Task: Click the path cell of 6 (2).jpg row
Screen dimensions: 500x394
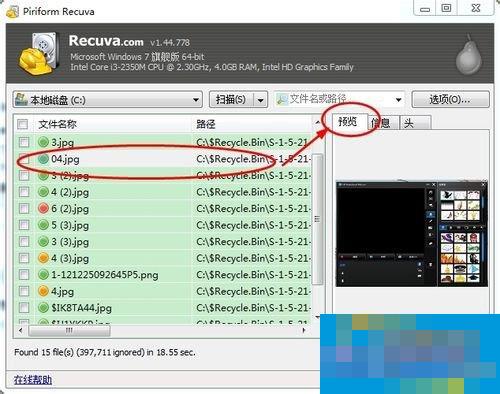Action: click(253, 209)
